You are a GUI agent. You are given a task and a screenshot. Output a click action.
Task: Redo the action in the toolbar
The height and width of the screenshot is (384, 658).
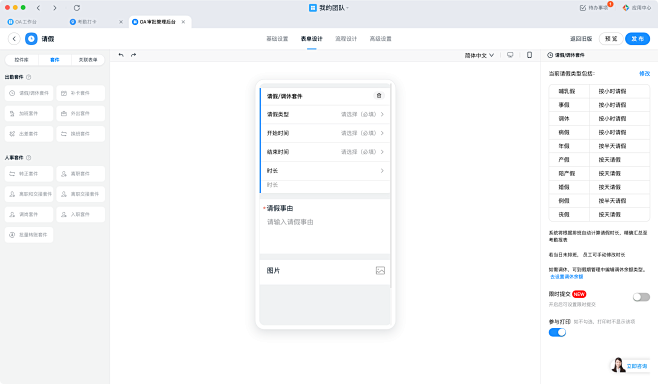click(x=133, y=55)
